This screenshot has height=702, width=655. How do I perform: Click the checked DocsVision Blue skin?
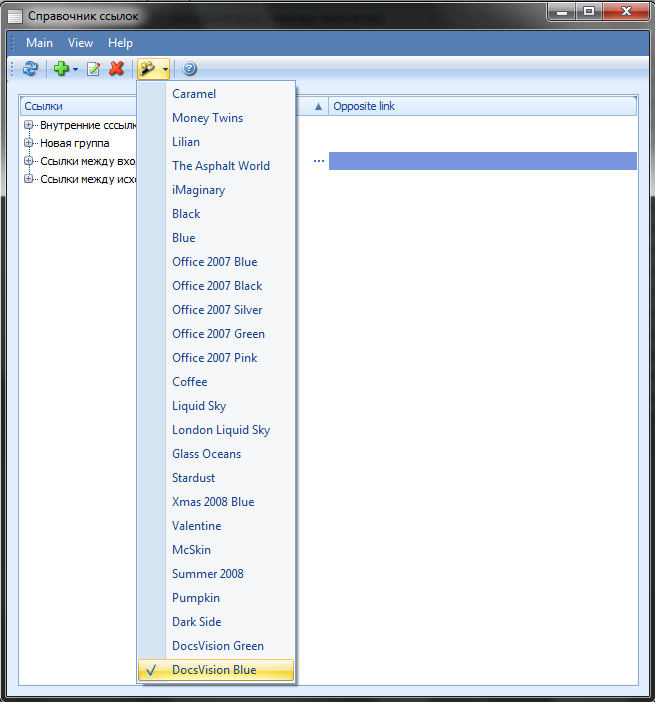coord(216,670)
